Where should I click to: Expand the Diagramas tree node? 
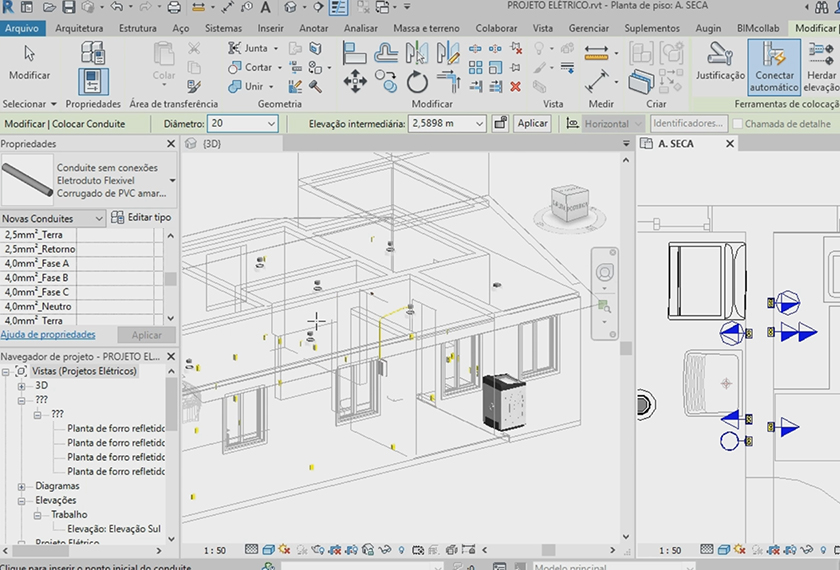click(x=22, y=486)
